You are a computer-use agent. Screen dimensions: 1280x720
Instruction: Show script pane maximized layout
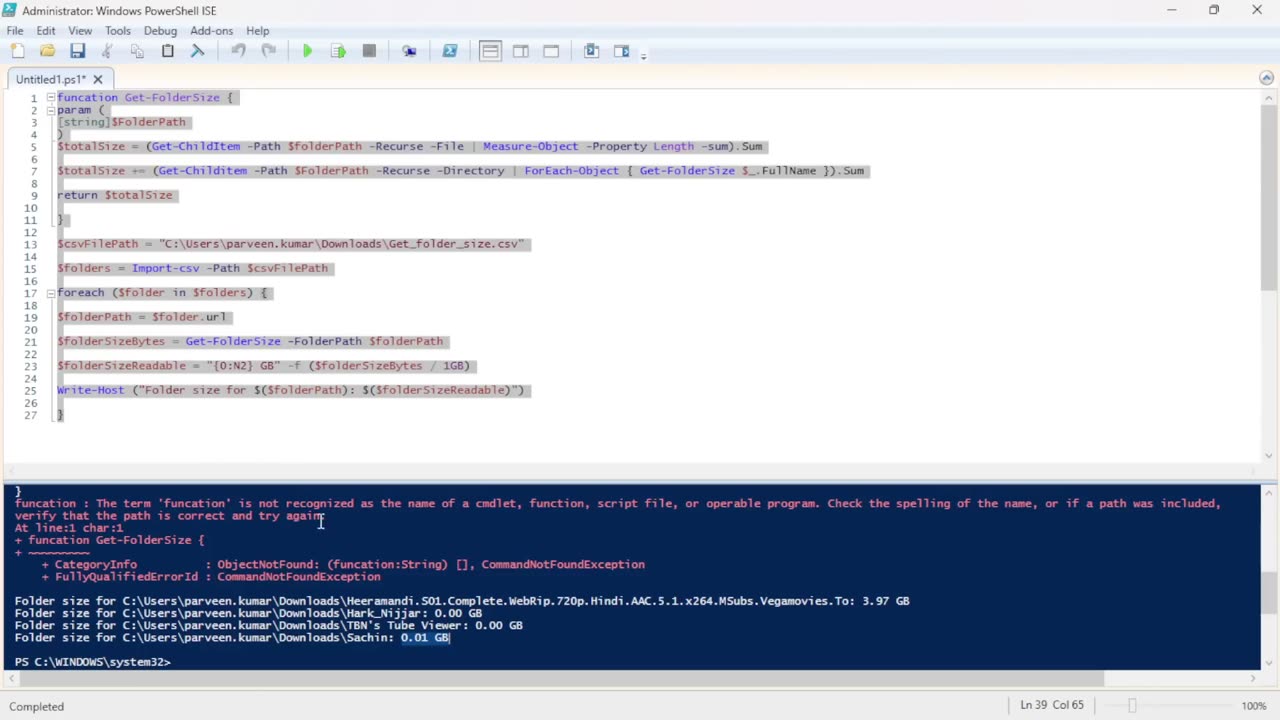click(551, 51)
